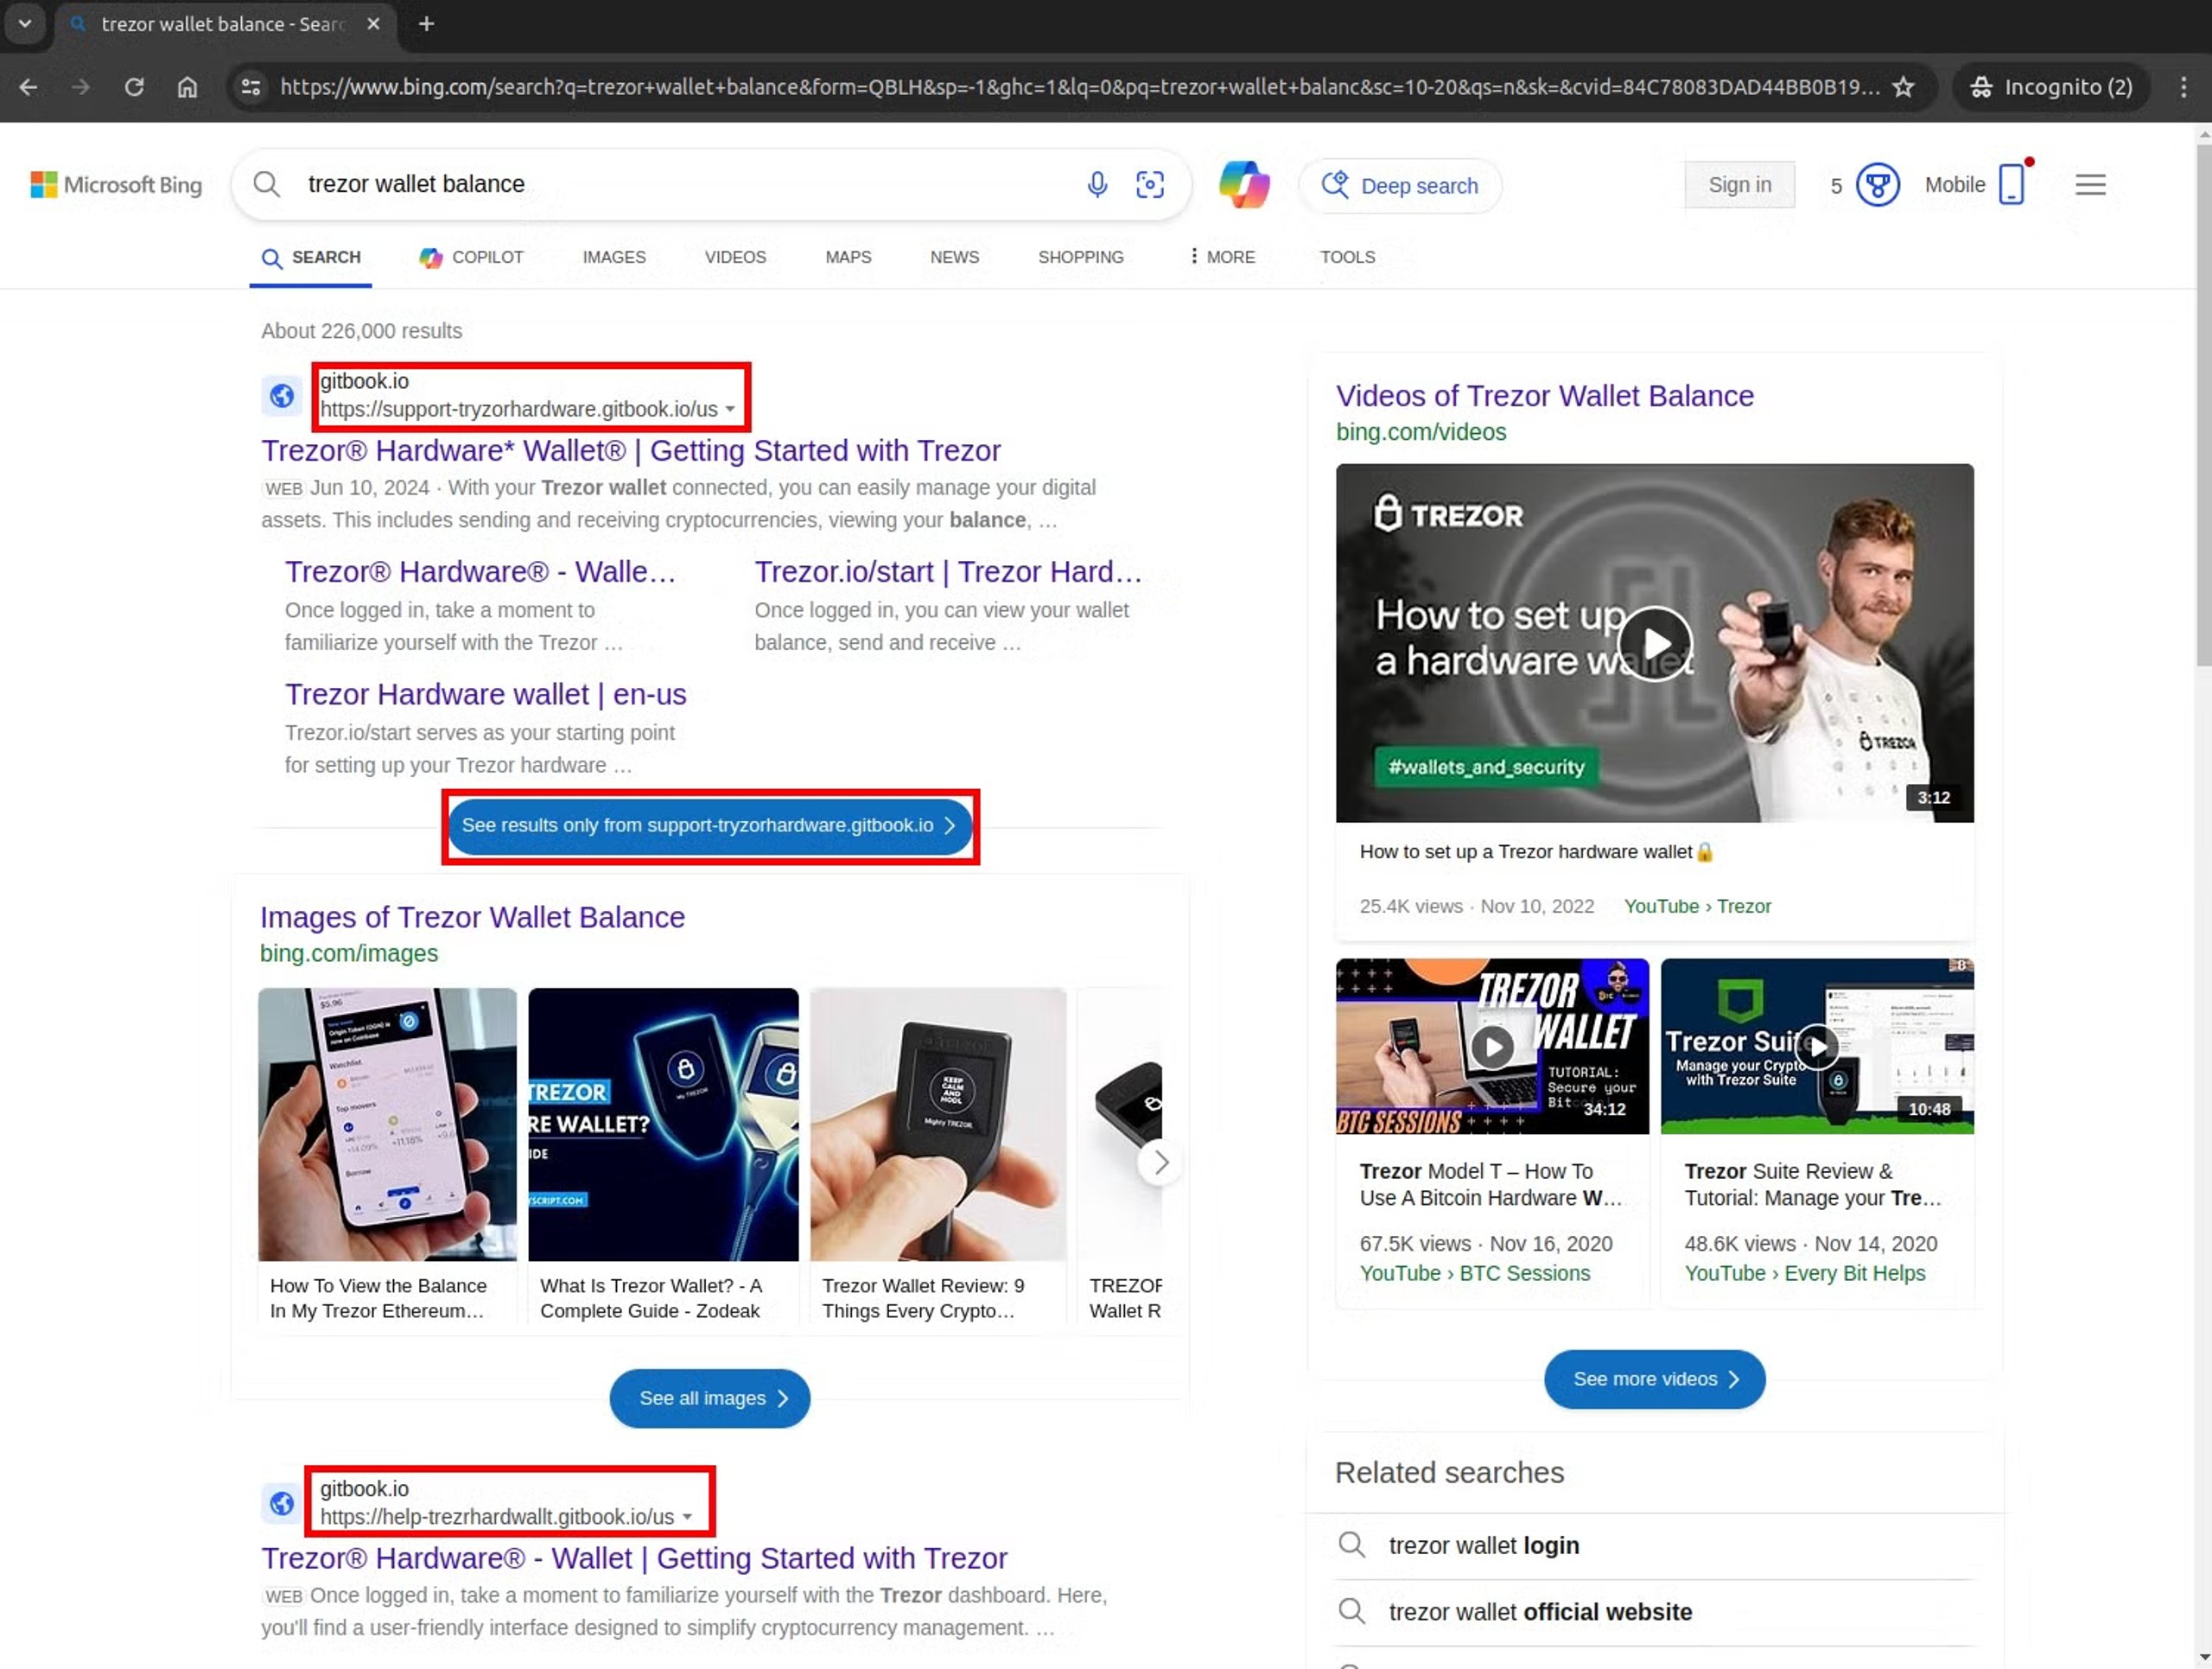2212x1669 pixels.
Task: Bookmark this page with star icon
Action: (1903, 87)
